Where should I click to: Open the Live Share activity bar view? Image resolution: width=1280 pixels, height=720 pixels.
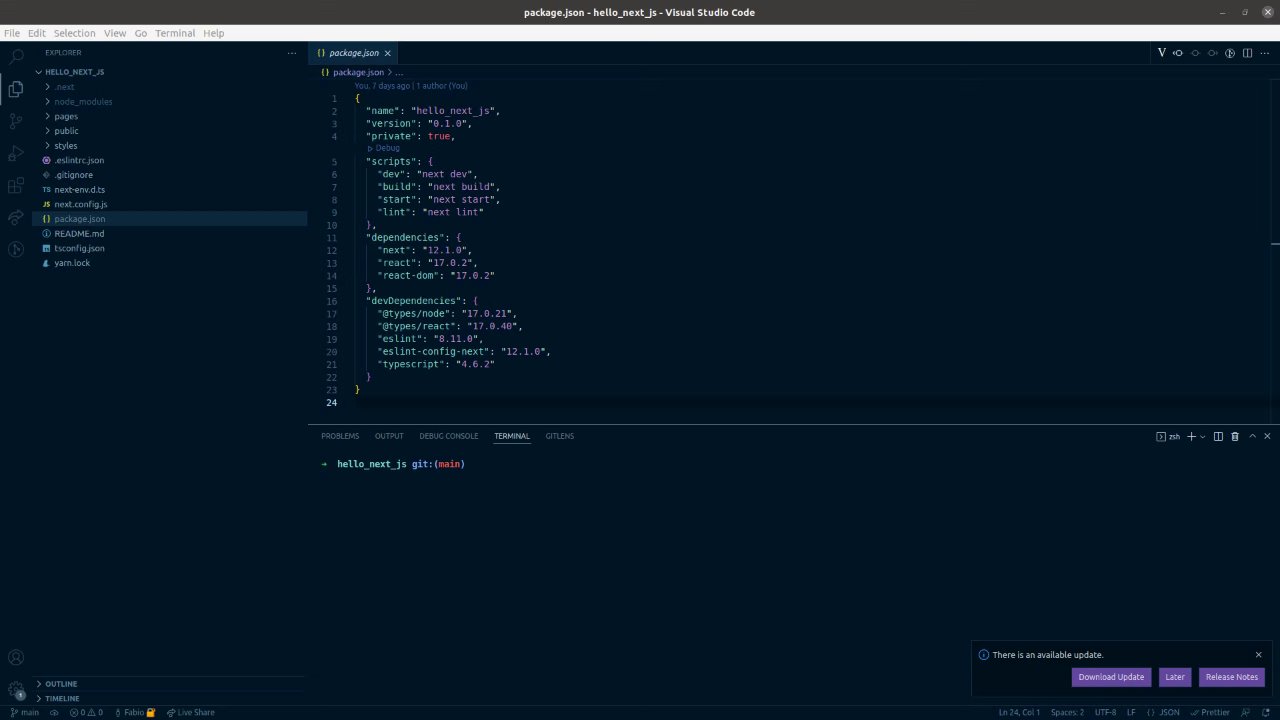[16, 217]
